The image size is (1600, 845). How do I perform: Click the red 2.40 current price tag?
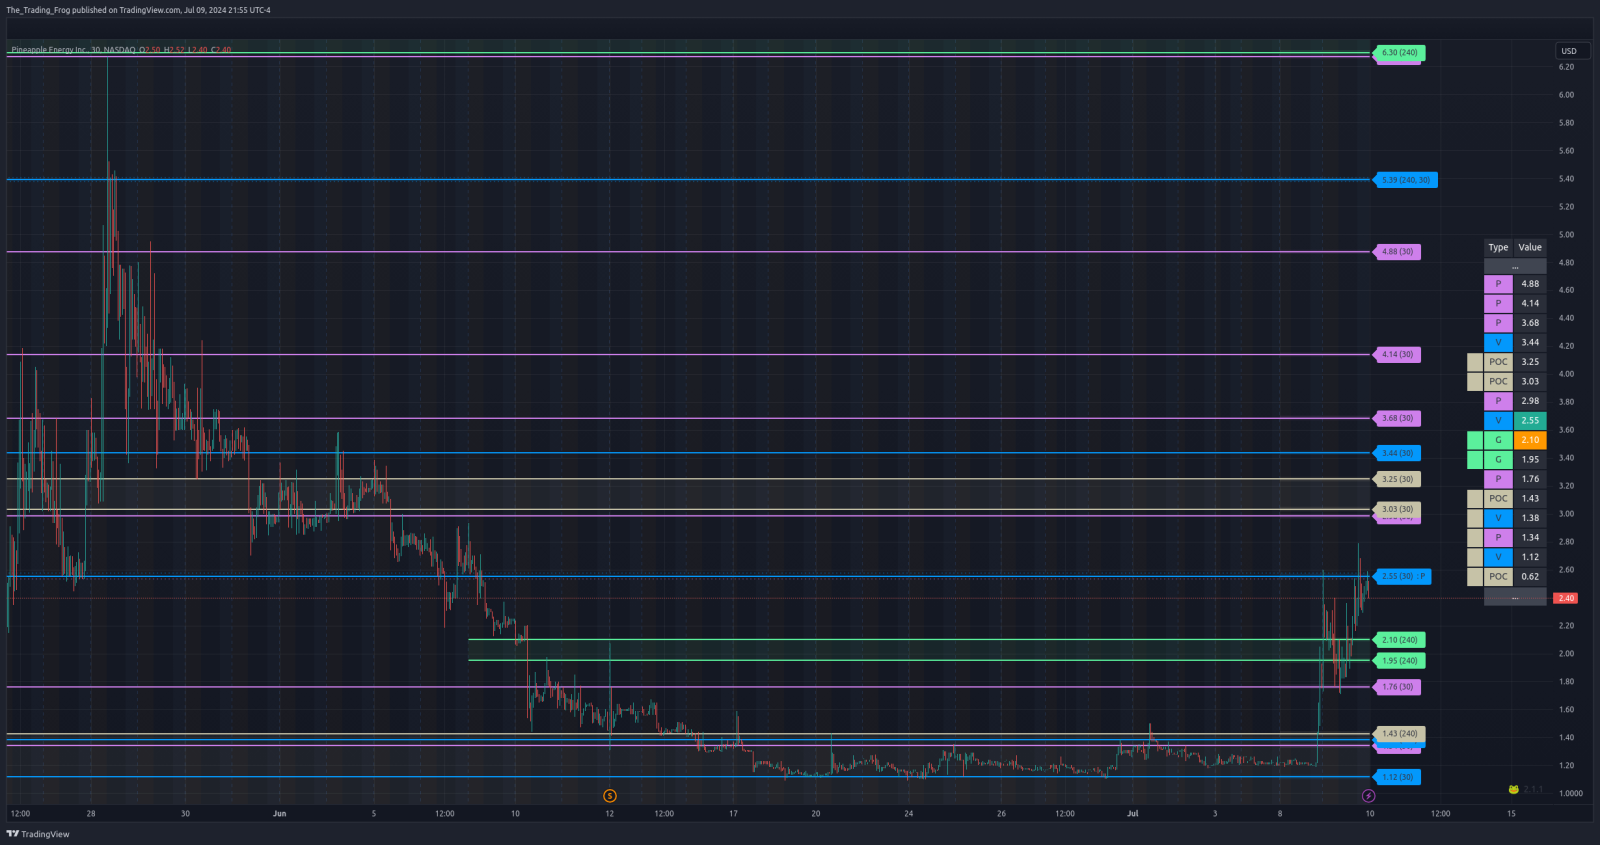coord(1566,598)
